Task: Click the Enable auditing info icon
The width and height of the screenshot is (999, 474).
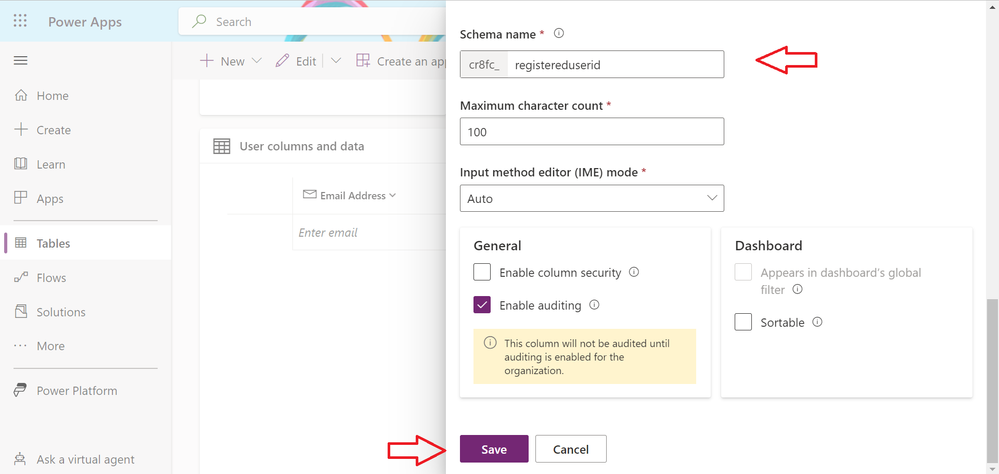Action: pos(594,305)
